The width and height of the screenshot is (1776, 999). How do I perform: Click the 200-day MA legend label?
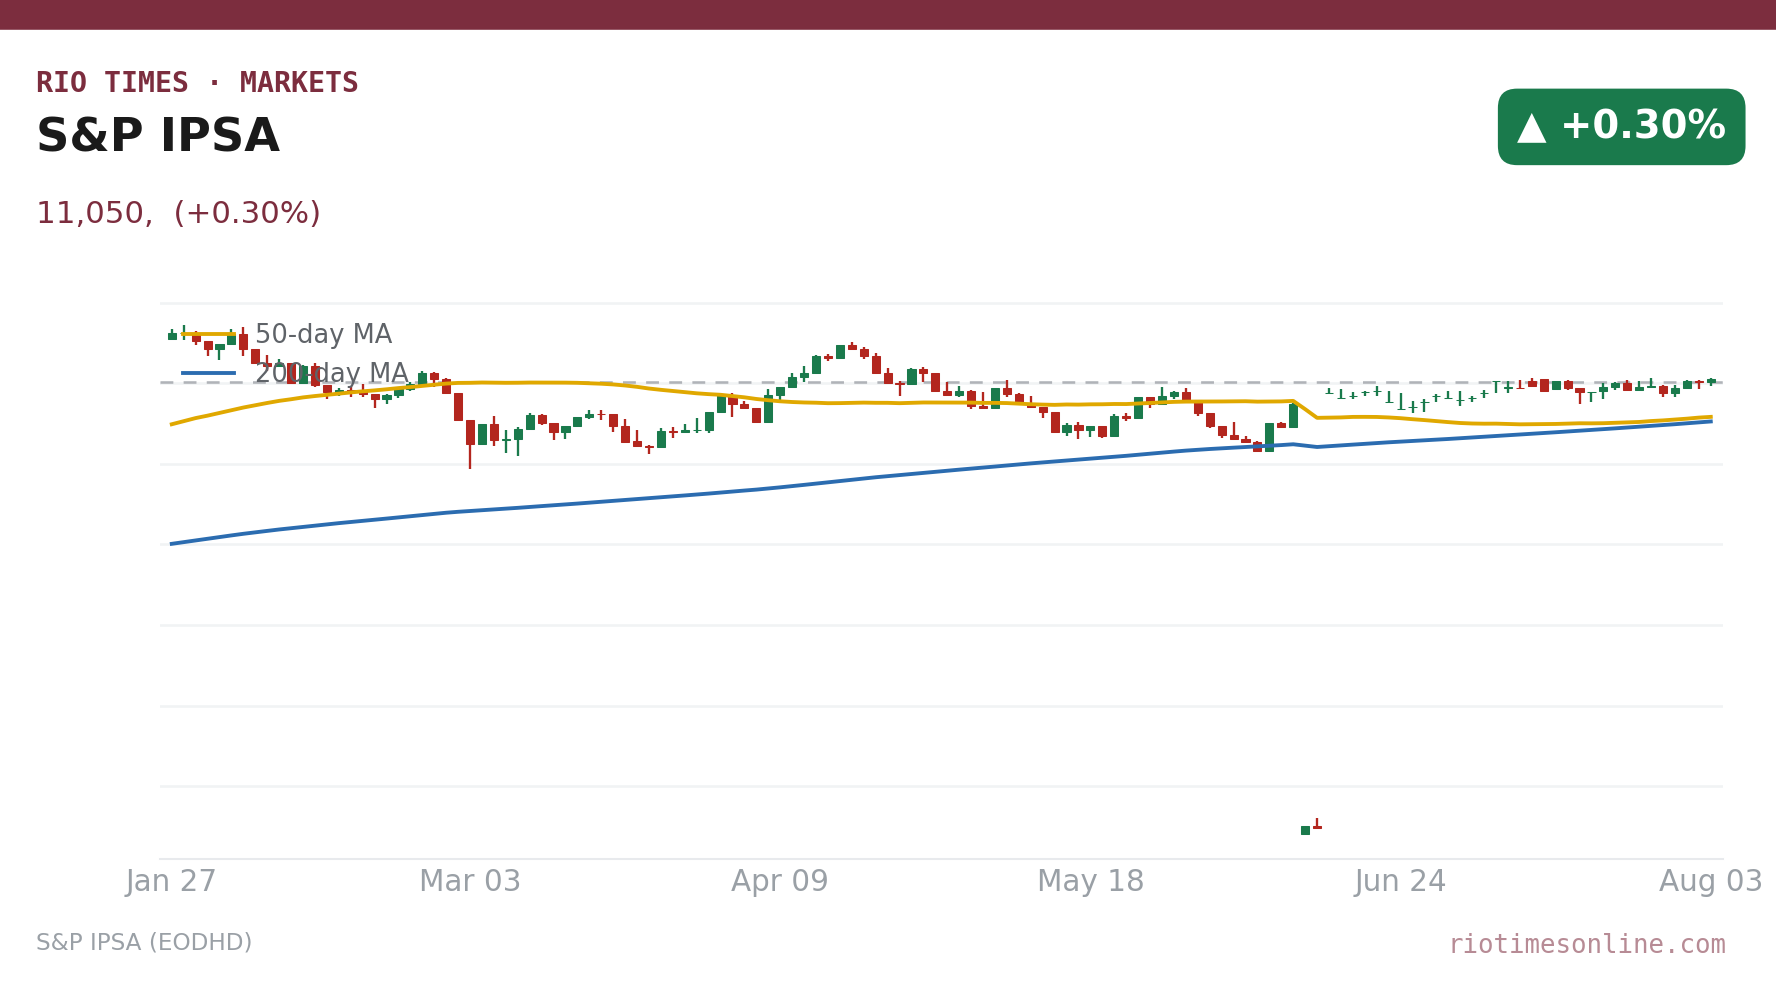pos(331,374)
